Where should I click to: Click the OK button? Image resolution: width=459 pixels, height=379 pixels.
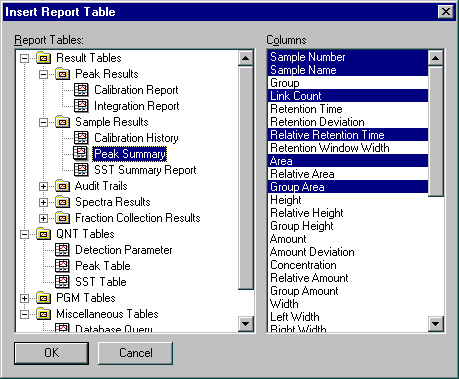point(52,353)
